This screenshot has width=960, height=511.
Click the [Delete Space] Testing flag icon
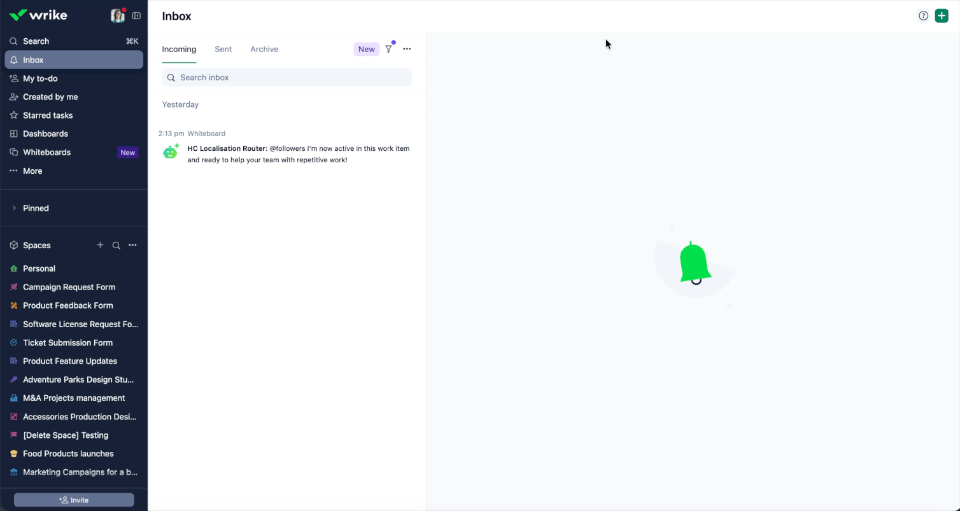click(x=14, y=435)
